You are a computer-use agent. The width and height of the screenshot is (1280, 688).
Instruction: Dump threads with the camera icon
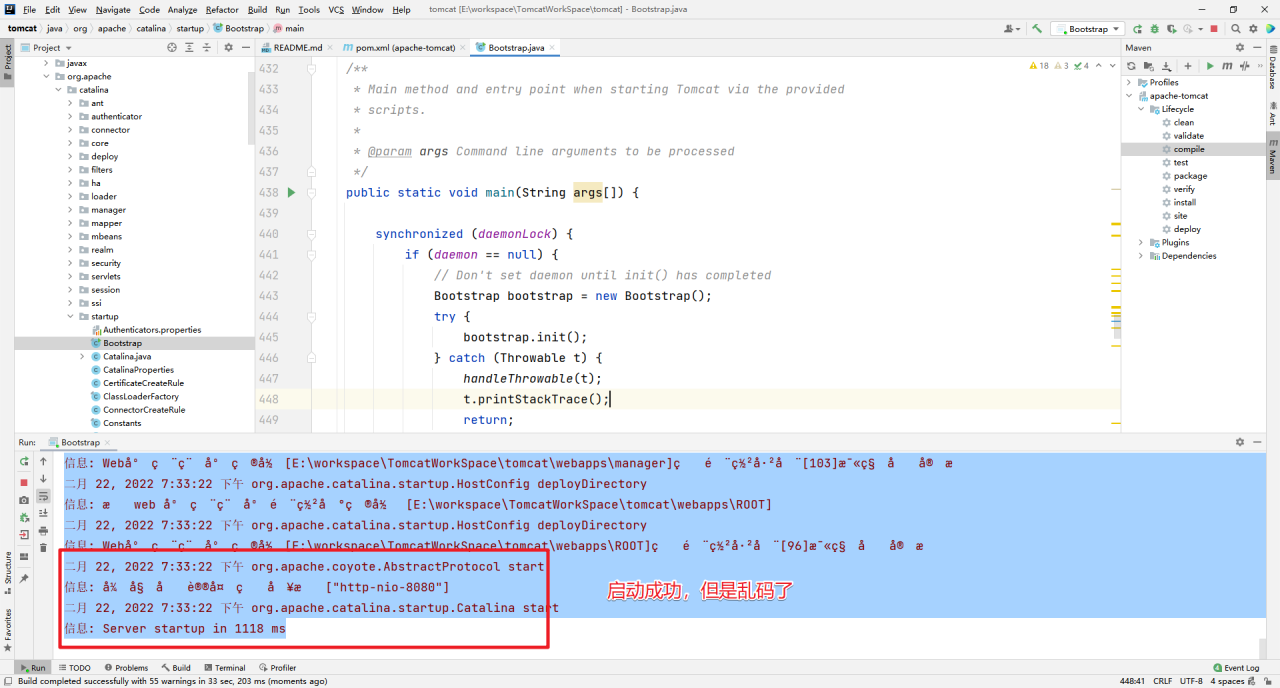click(24, 499)
